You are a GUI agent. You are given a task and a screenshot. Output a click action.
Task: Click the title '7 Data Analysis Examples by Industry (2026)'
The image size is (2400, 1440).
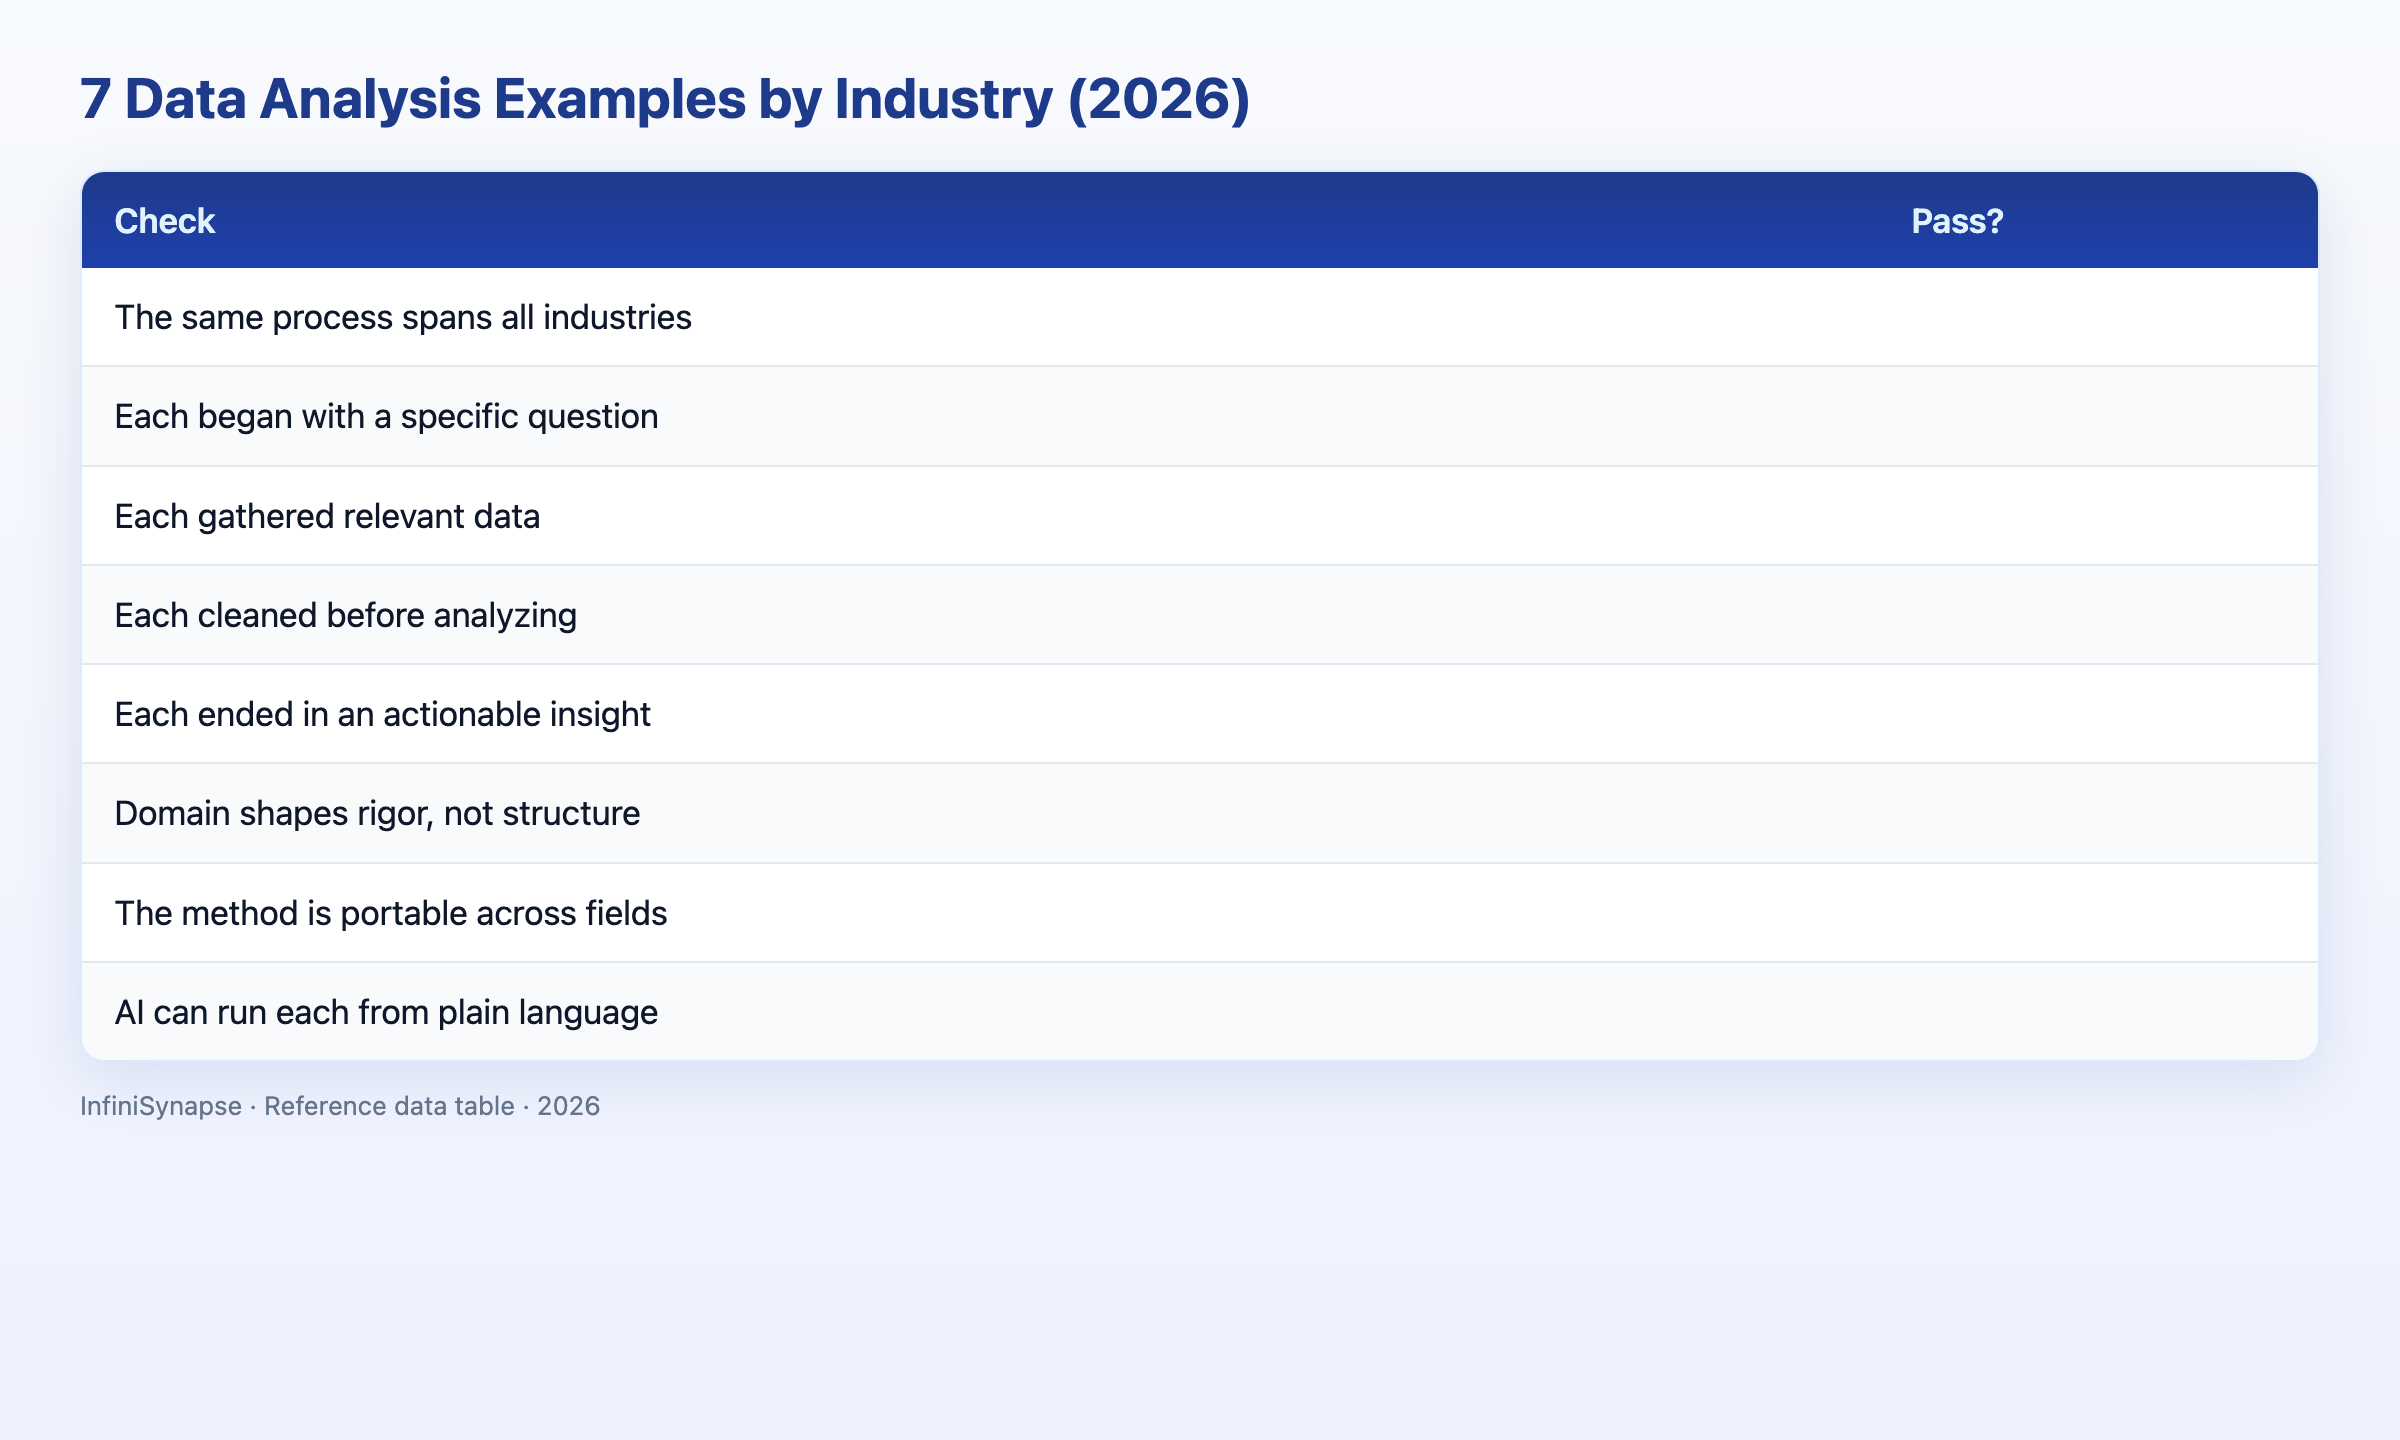665,99
